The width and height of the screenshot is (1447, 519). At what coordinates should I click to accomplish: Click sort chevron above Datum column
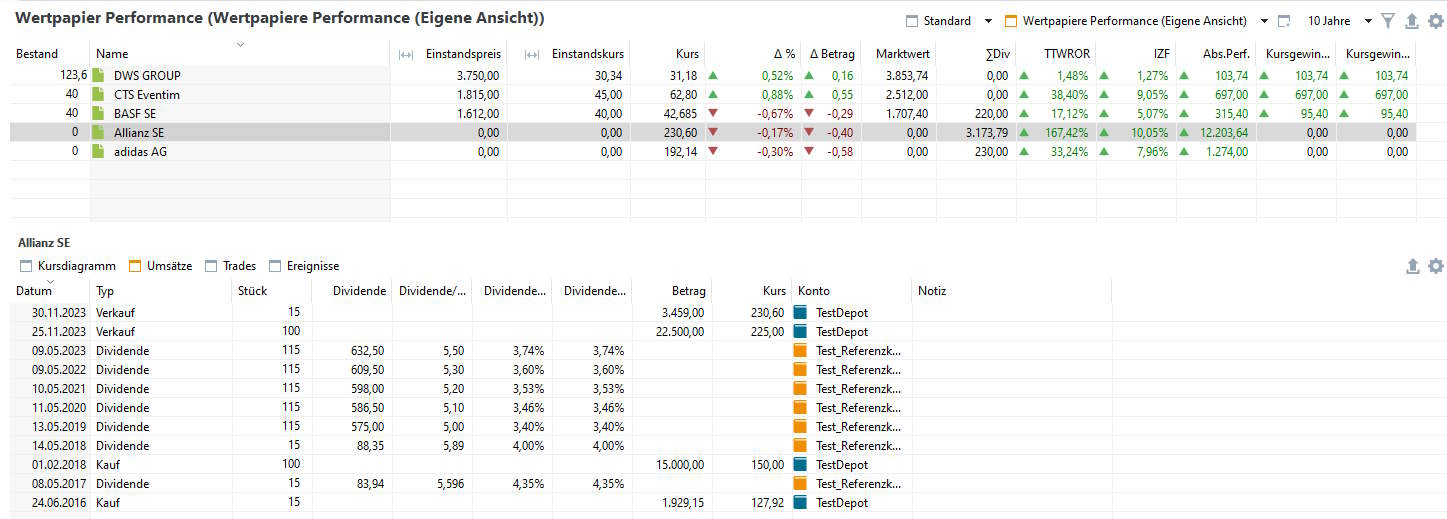(x=49, y=282)
